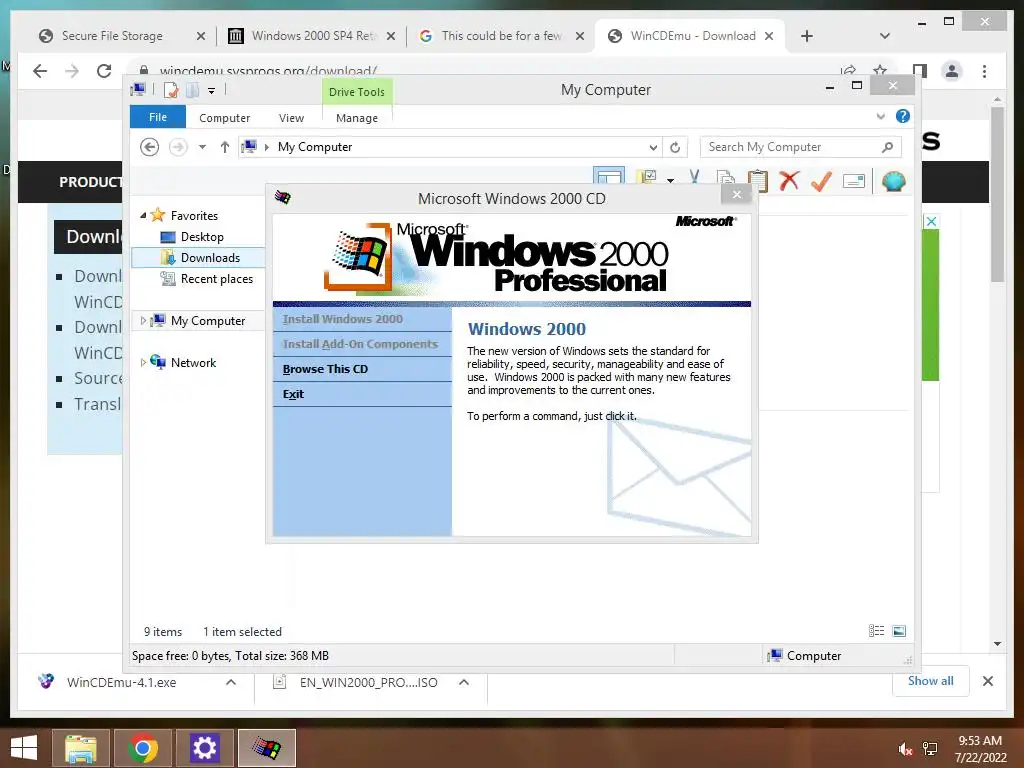The image size is (1024, 768).
Task: Switch to details view icon in status bar
Action: point(876,630)
